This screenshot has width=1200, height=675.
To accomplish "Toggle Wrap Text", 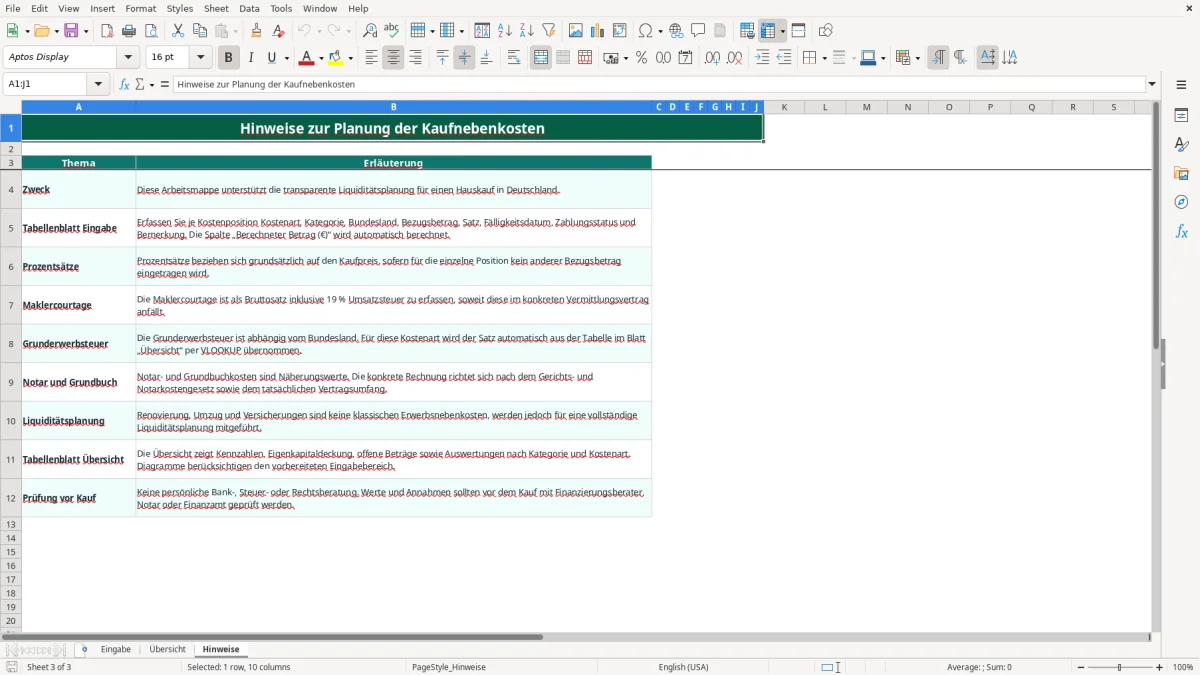I will (514, 58).
